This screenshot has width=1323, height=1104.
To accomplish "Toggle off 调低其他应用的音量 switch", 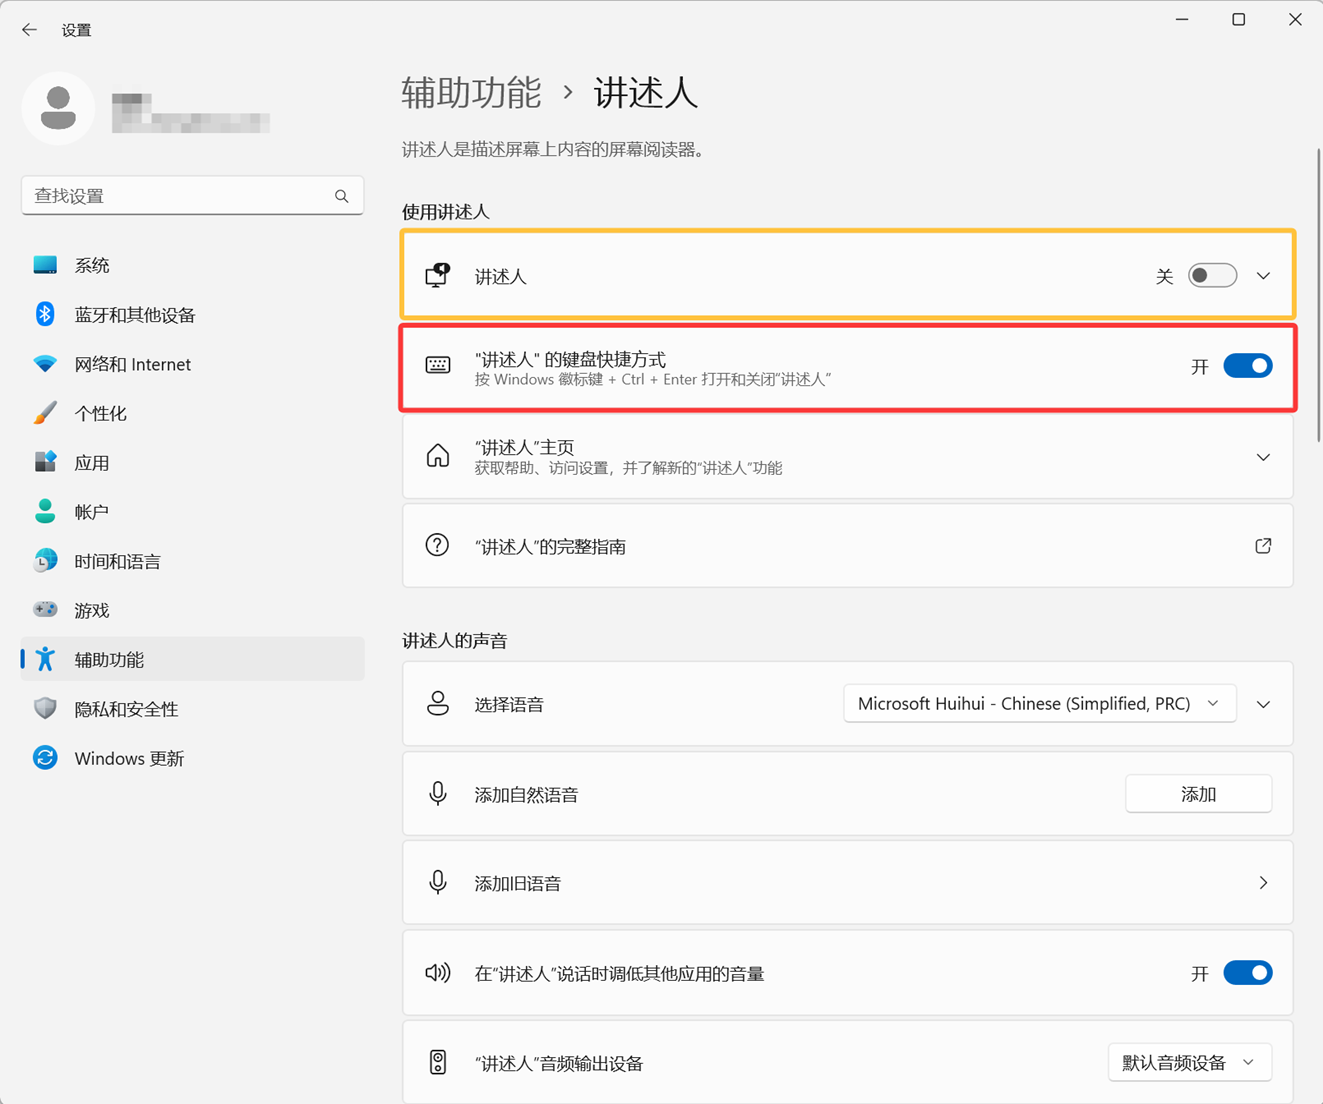I will (x=1248, y=973).
